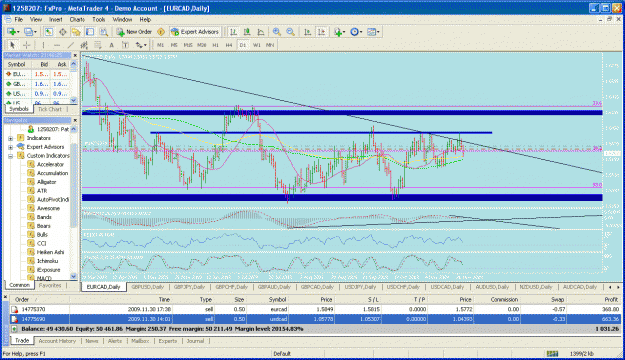This screenshot has width=625, height=360.
Task: Select the Fibonacci retracement tool
Action: [98, 45]
